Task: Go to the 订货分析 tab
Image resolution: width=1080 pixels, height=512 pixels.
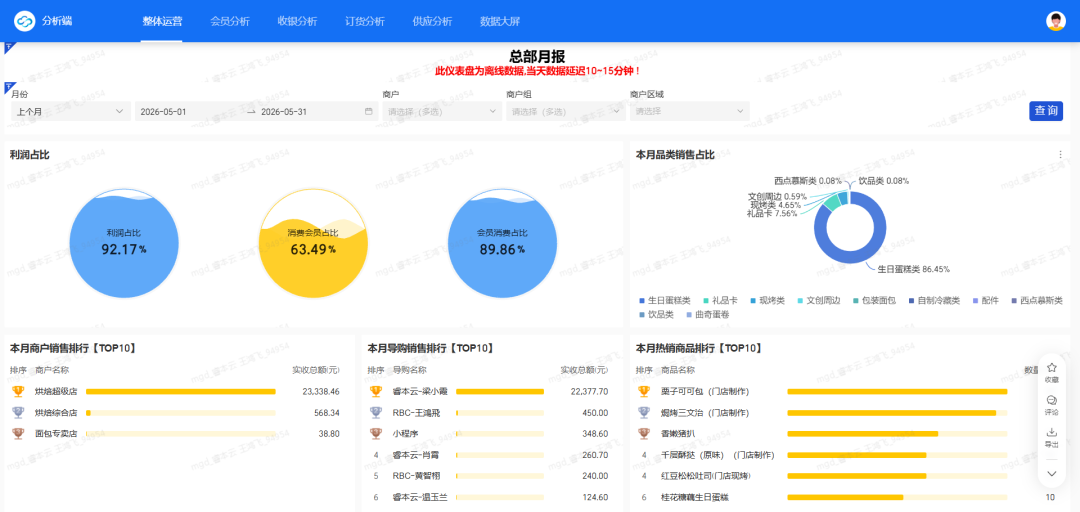Action: click(x=365, y=21)
